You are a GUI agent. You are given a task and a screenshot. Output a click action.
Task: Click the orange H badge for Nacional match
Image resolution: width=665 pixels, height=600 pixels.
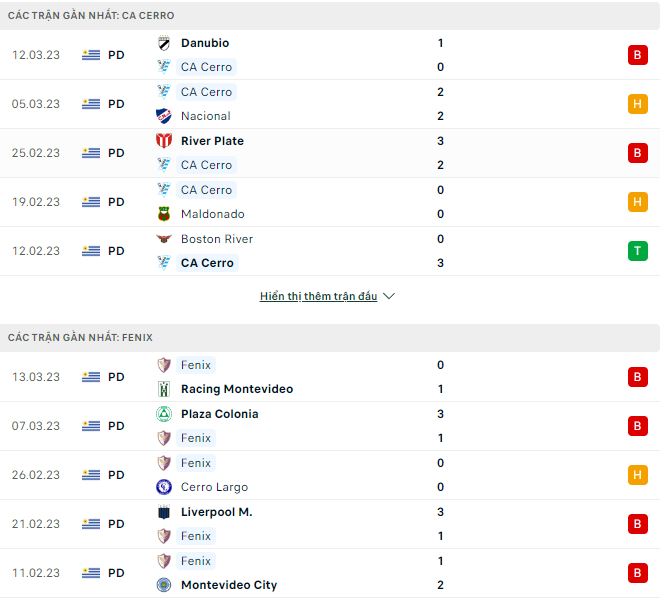coord(638,104)
